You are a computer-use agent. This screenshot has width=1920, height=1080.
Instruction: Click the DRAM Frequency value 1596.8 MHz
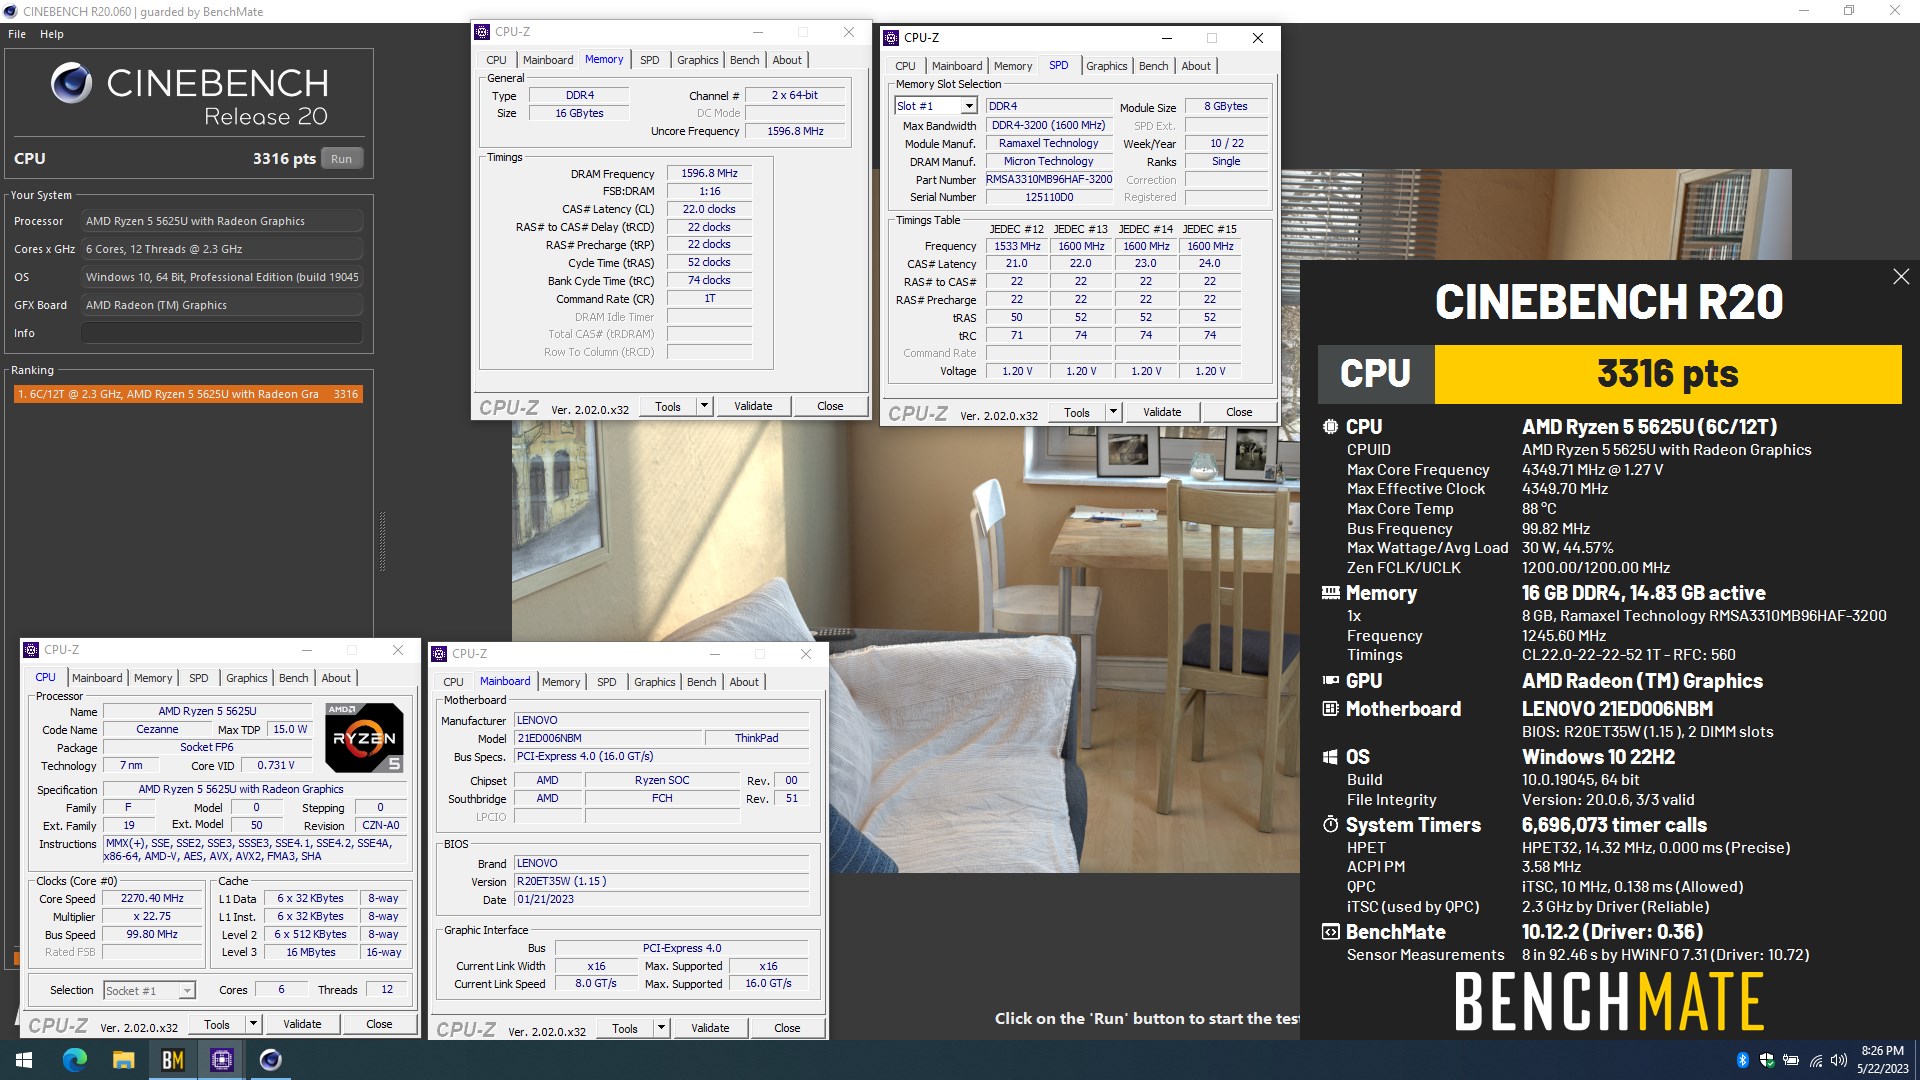click(709, 173)
